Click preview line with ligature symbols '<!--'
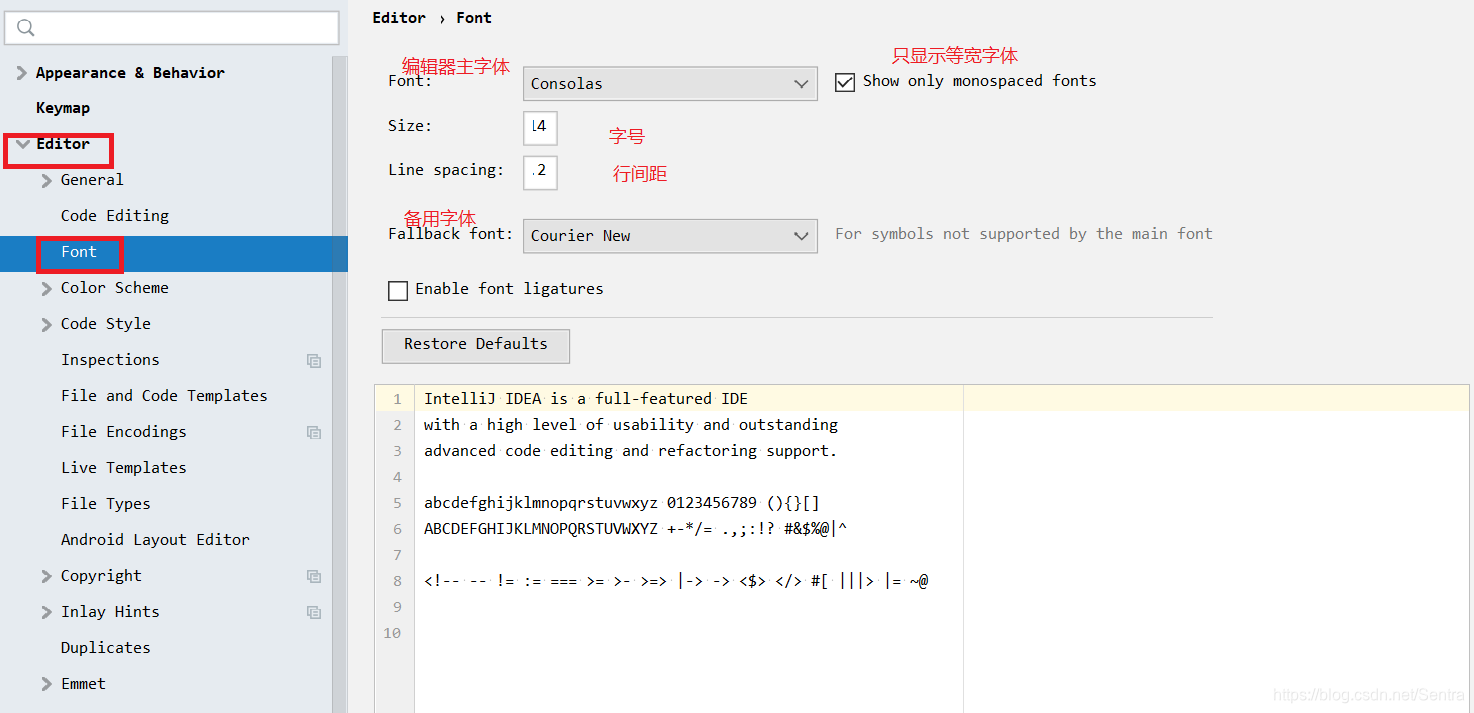Screen dimensions: 1474x713 pyautogui.click(x=676, y=581)
